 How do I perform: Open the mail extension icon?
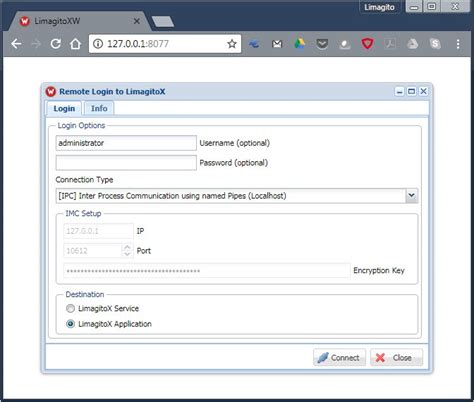(x=277, y=44)
